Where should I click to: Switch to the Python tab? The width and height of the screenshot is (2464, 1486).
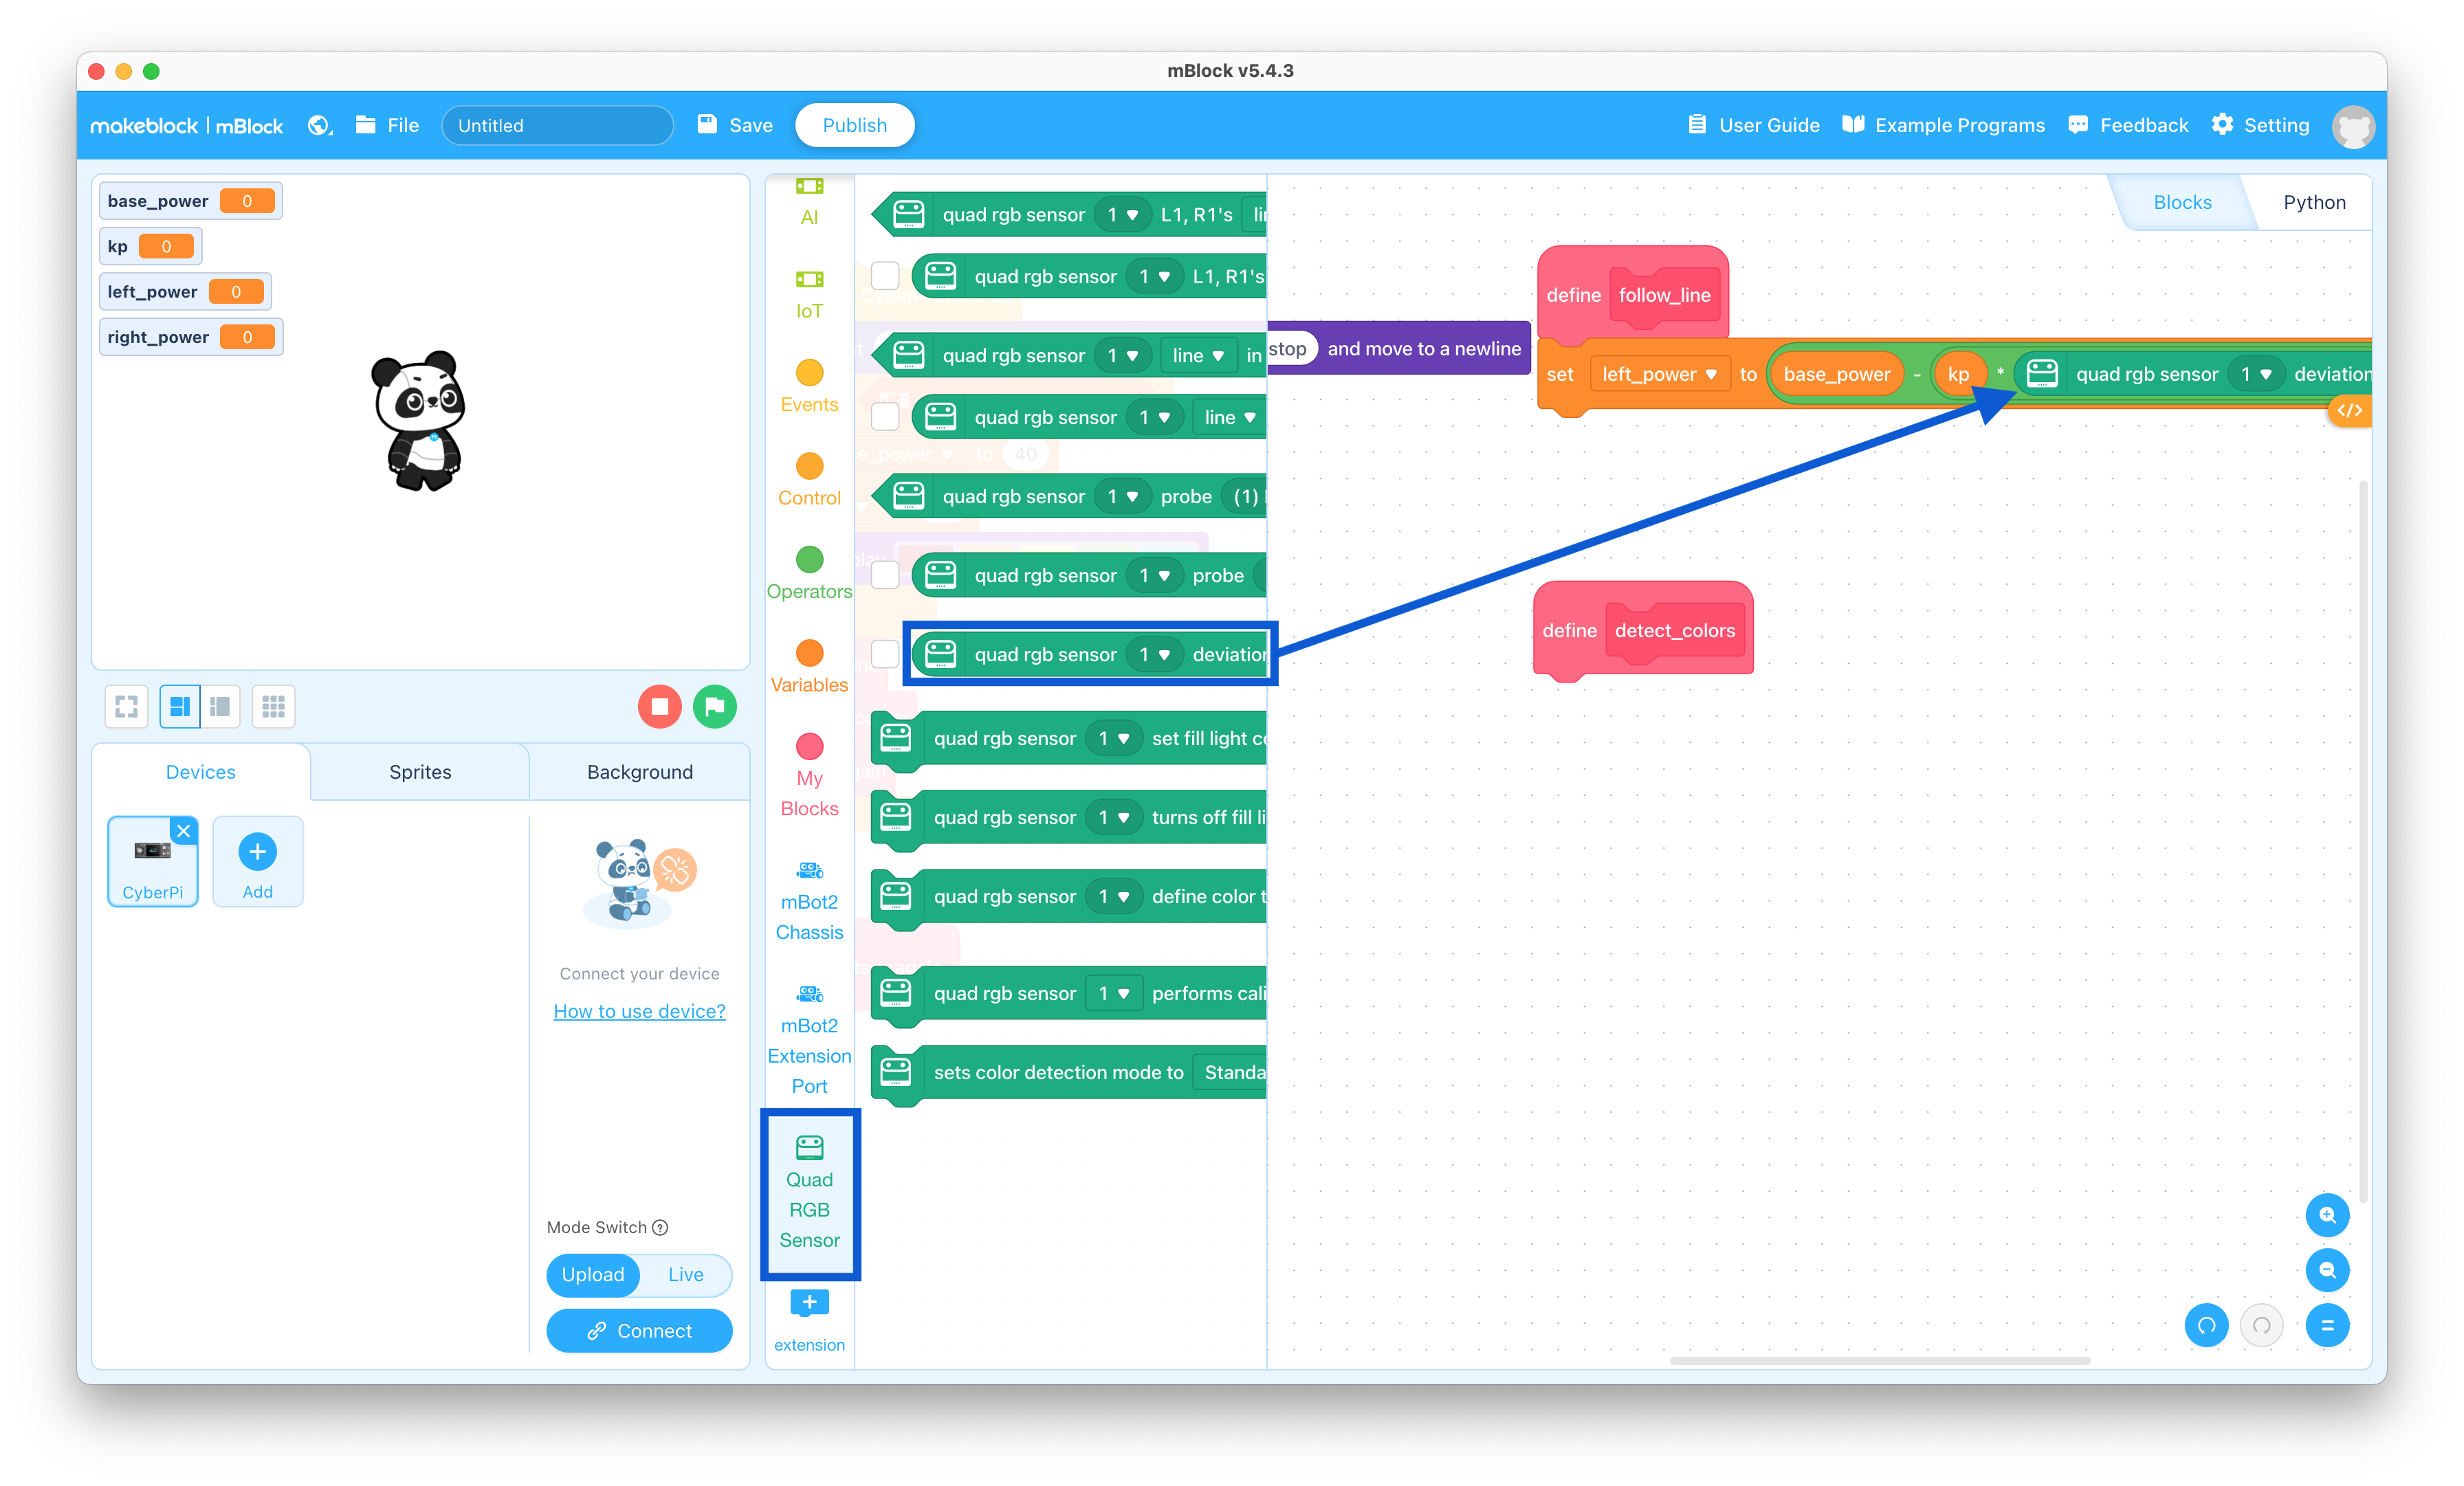coord(2314,202)
